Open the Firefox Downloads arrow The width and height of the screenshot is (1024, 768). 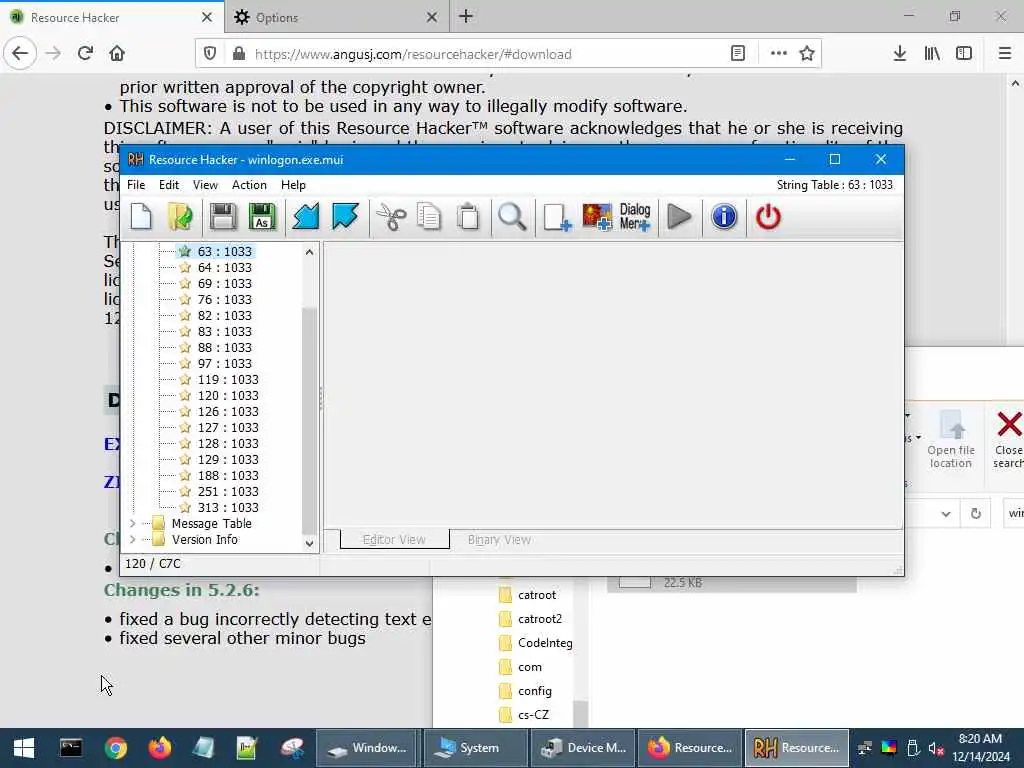pyautogui.click(x=900, y=54)
